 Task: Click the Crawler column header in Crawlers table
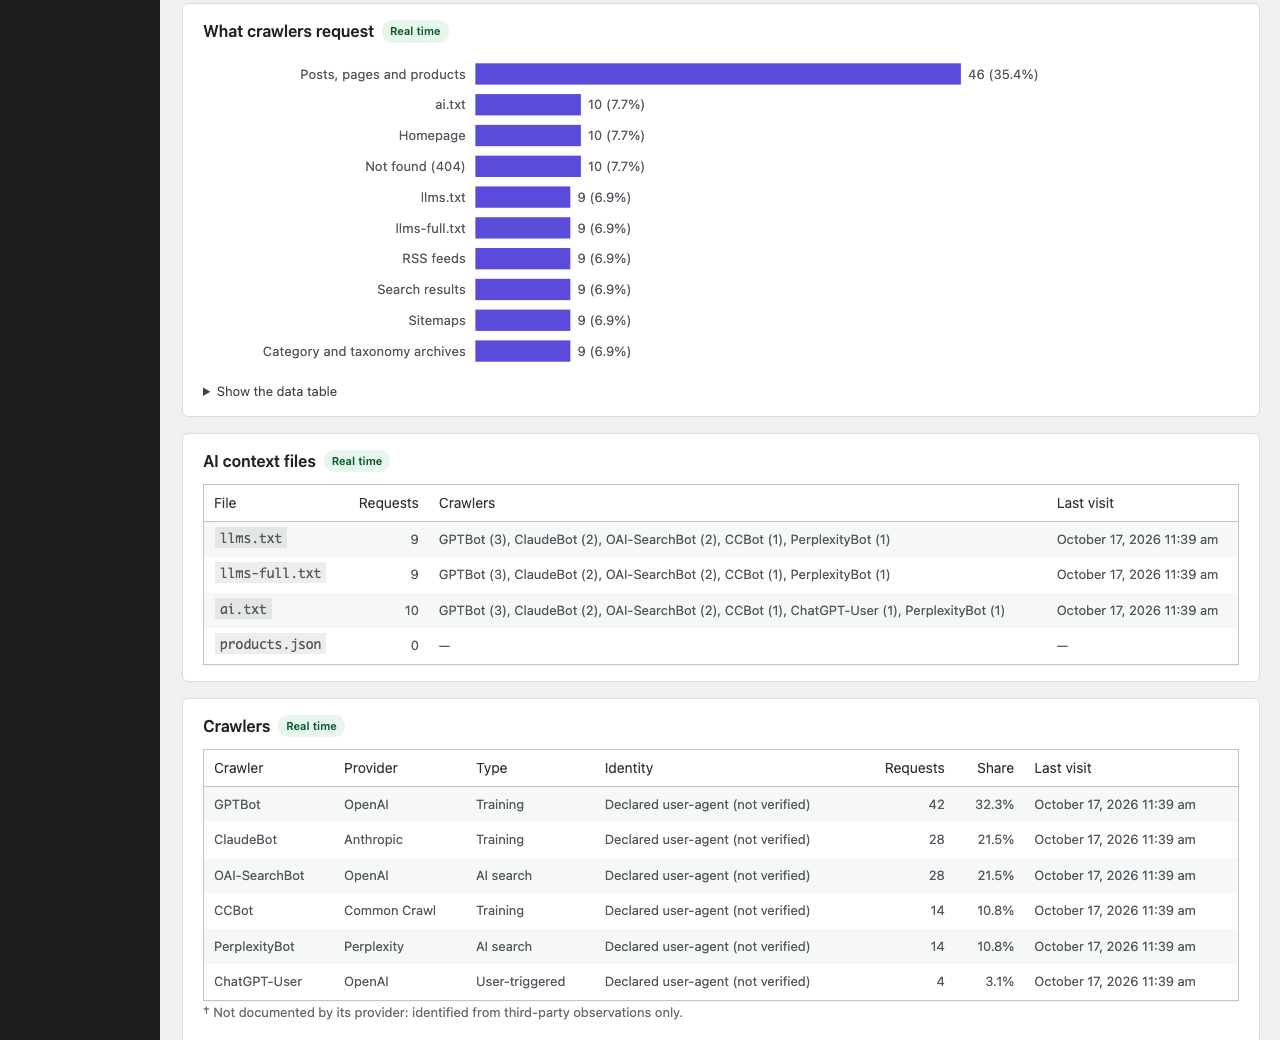pos(239,768)
